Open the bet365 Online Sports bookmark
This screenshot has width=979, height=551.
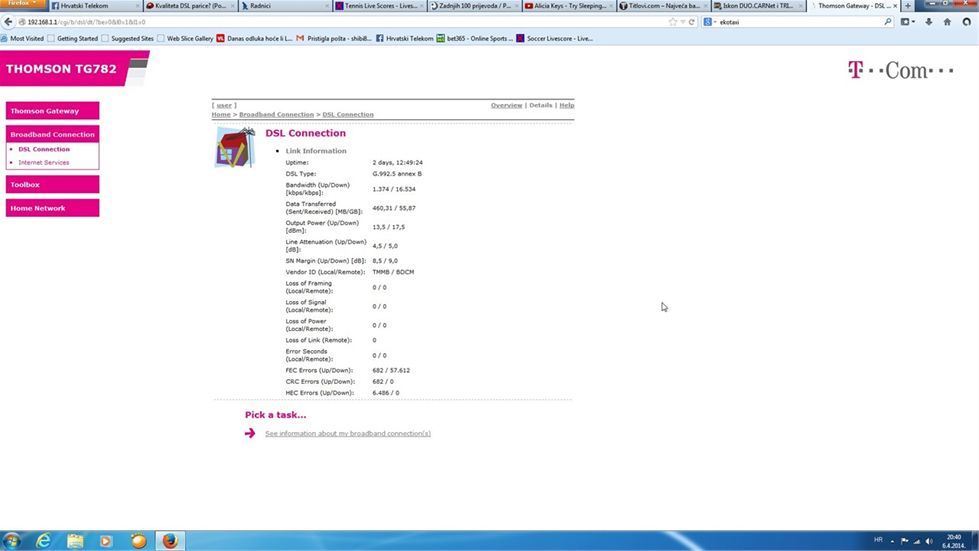[x=475, y=38]
